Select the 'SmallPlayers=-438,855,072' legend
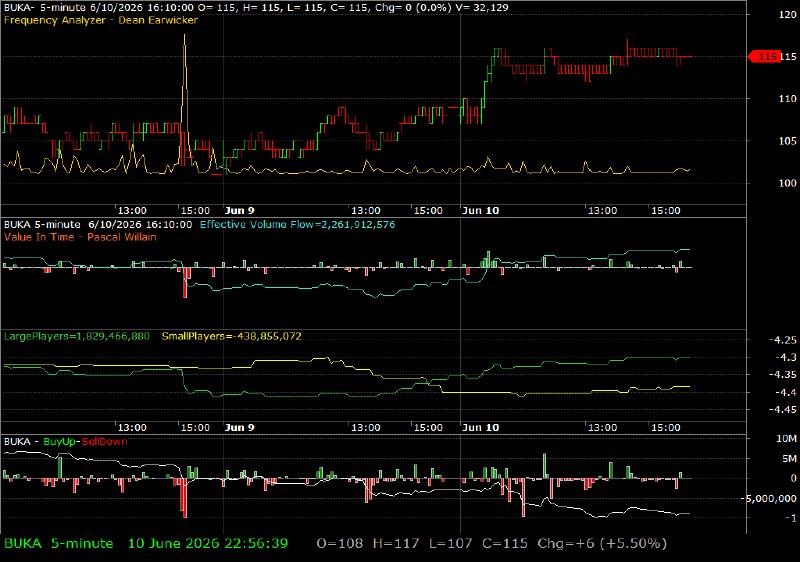The image size is (800, 562). [x=232, y=337]
